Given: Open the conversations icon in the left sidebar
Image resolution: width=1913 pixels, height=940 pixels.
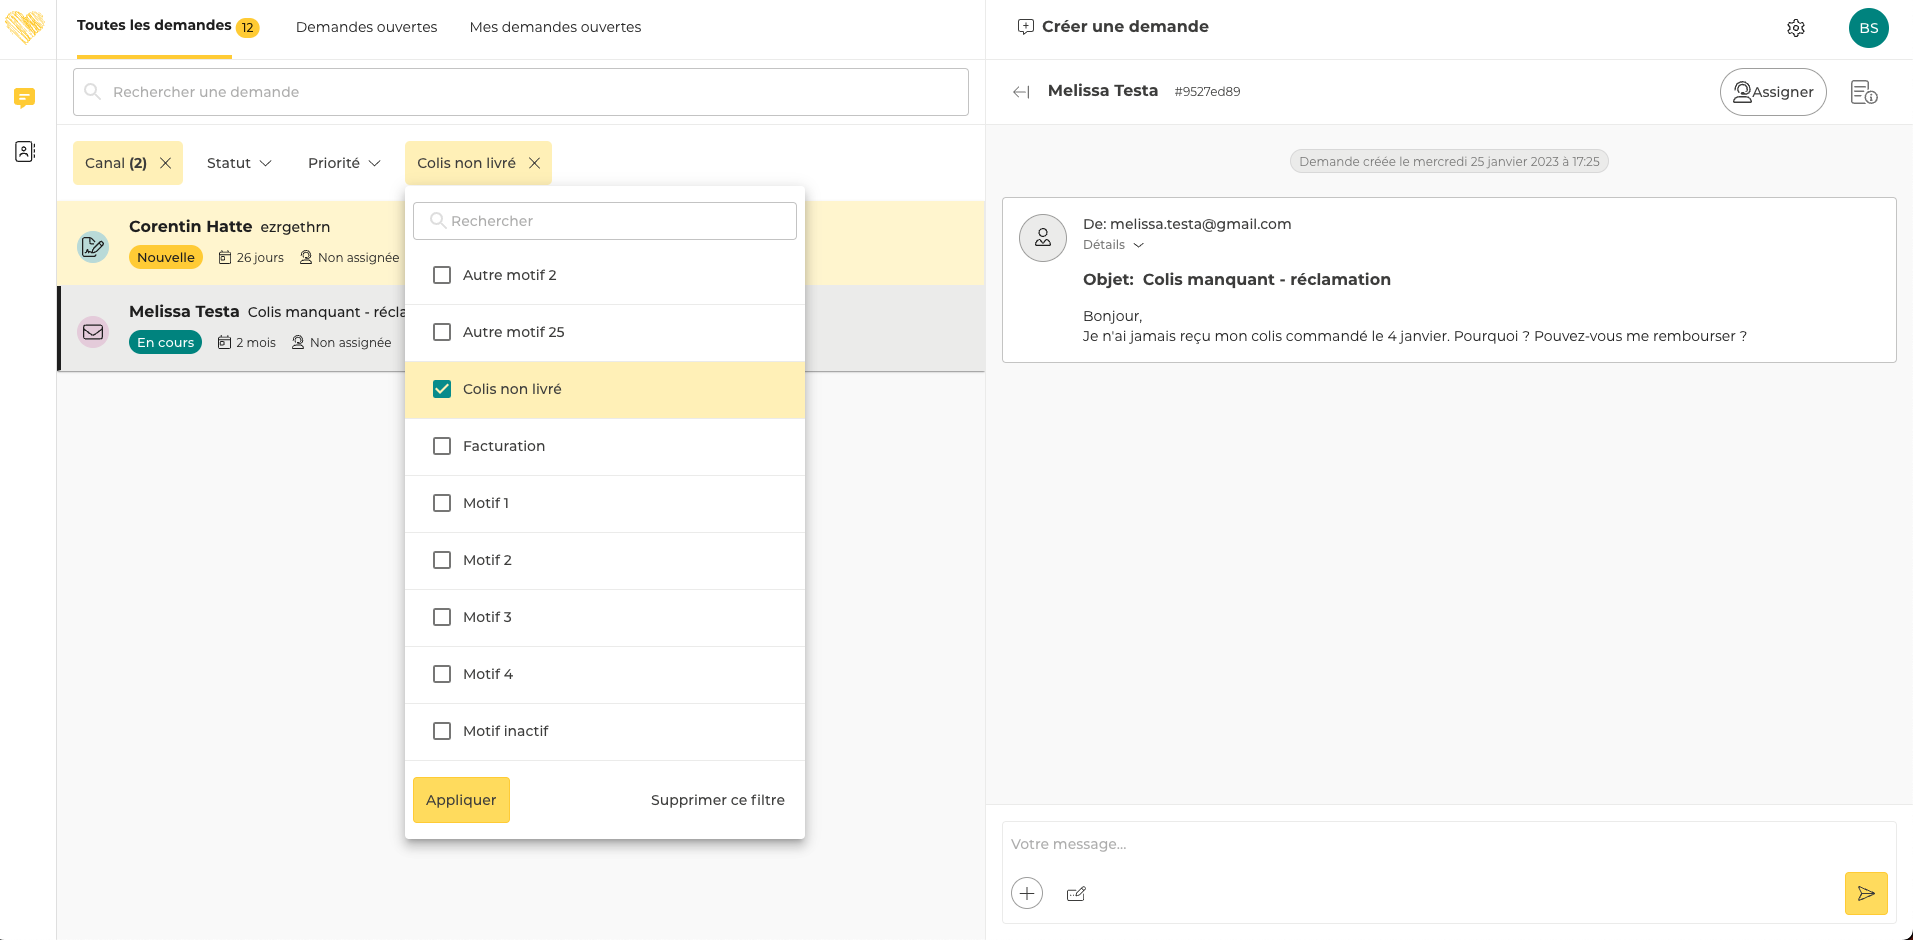Looking at the screenshot, I should 25,97.
